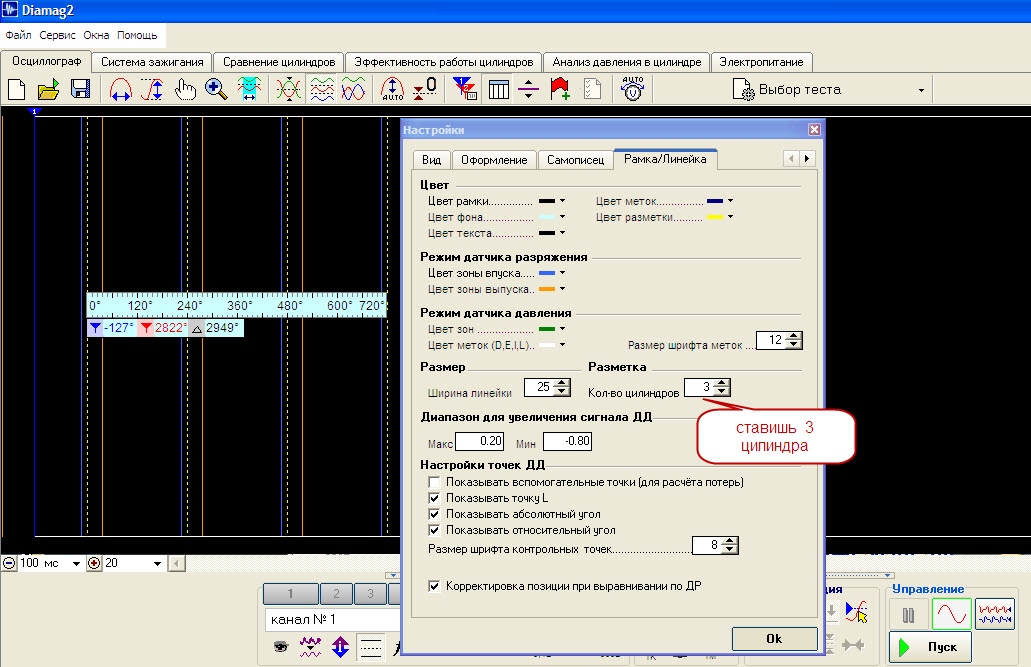Viewport: 1031px width, 667px height.
Task: Click the greyed checklist document icon
Action: (x=593, y=89)
